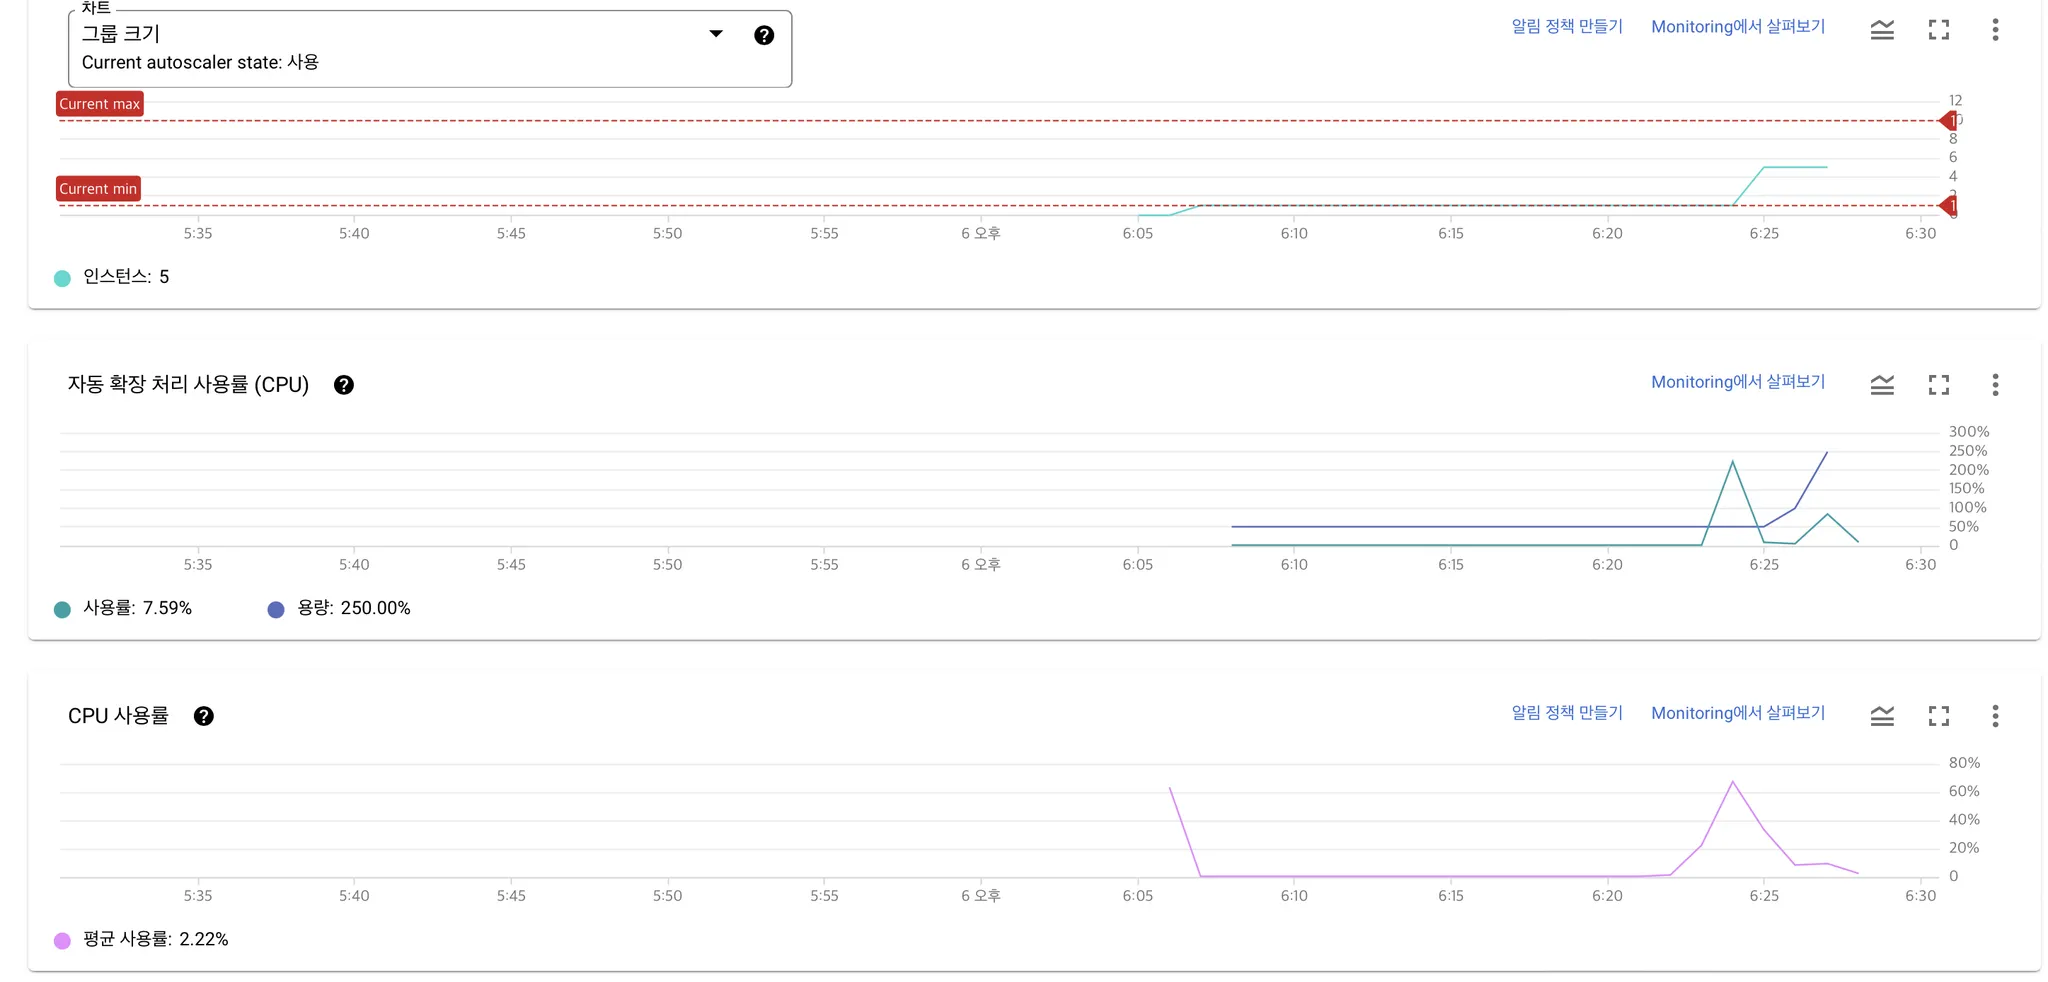Image resolution: width=2048 pixels, height=982 pixels.
Task: Toggle legend icon on autoscaler utilization chart
Action: coord(1882,385)
